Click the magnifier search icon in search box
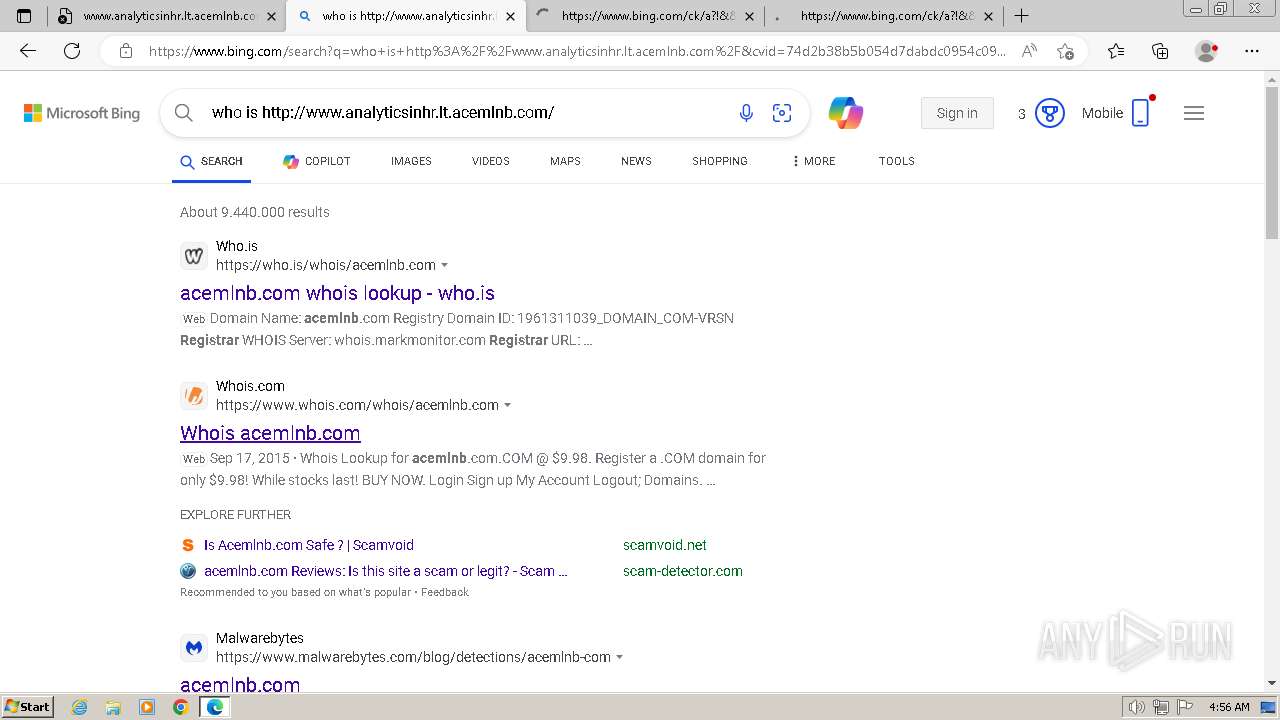 pyautogui.click(x=184, y=113)
